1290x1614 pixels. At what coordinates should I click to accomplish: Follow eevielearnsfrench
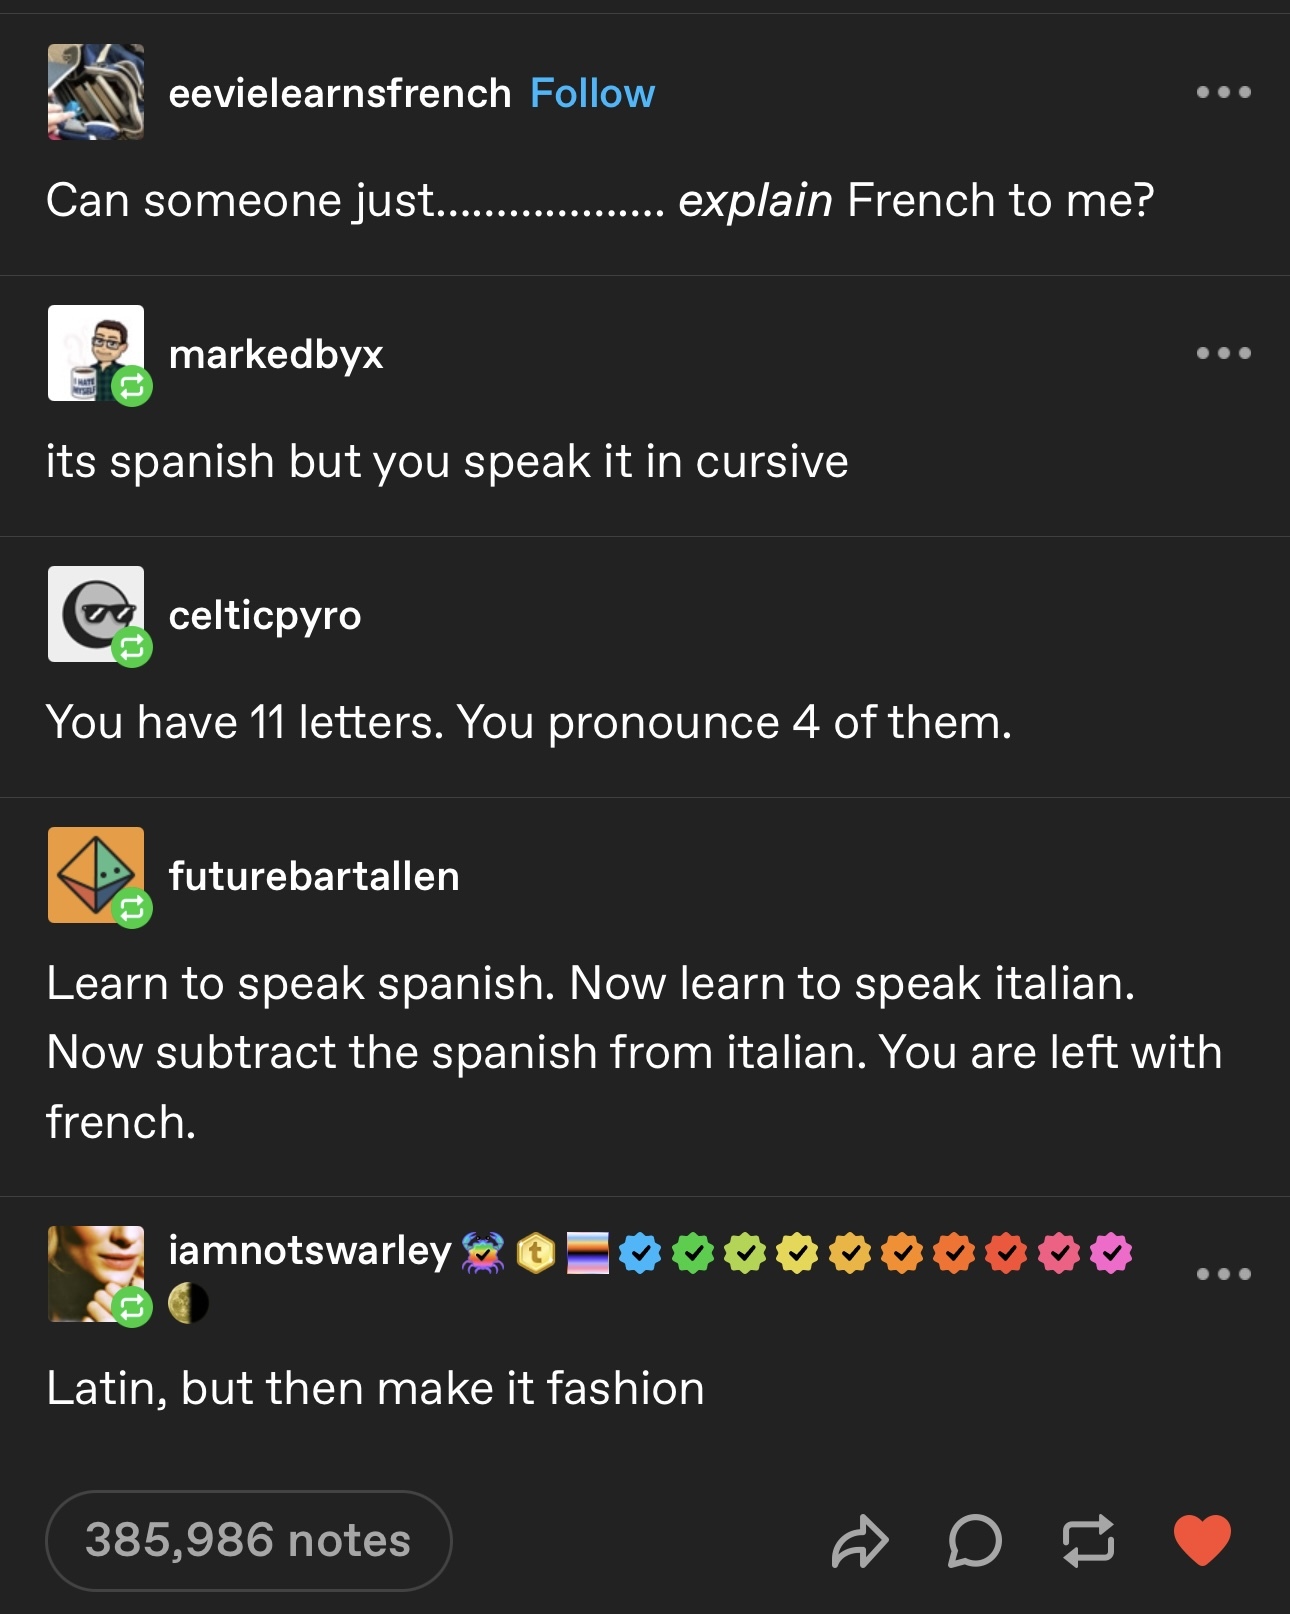tap(592, 93)
